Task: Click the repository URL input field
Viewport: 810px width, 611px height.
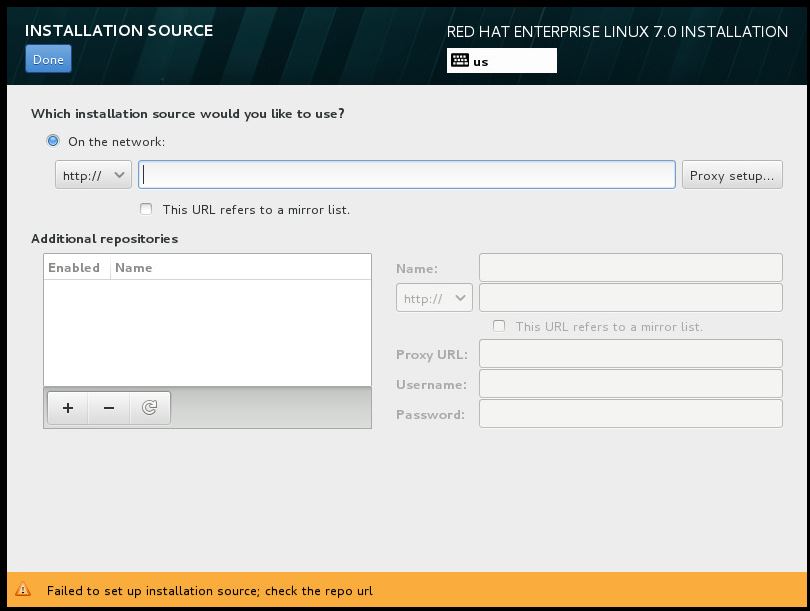Action: pos(630,298)
